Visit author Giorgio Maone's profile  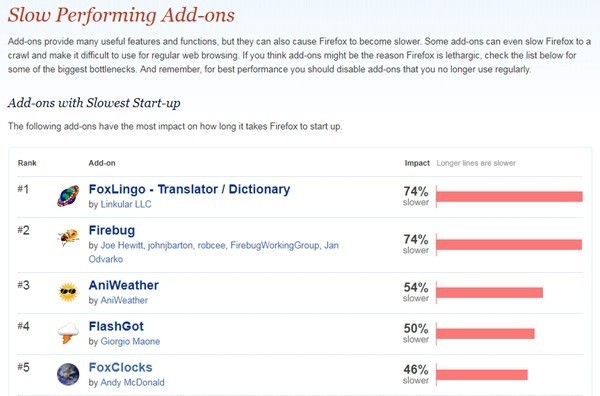coord(130,341)
